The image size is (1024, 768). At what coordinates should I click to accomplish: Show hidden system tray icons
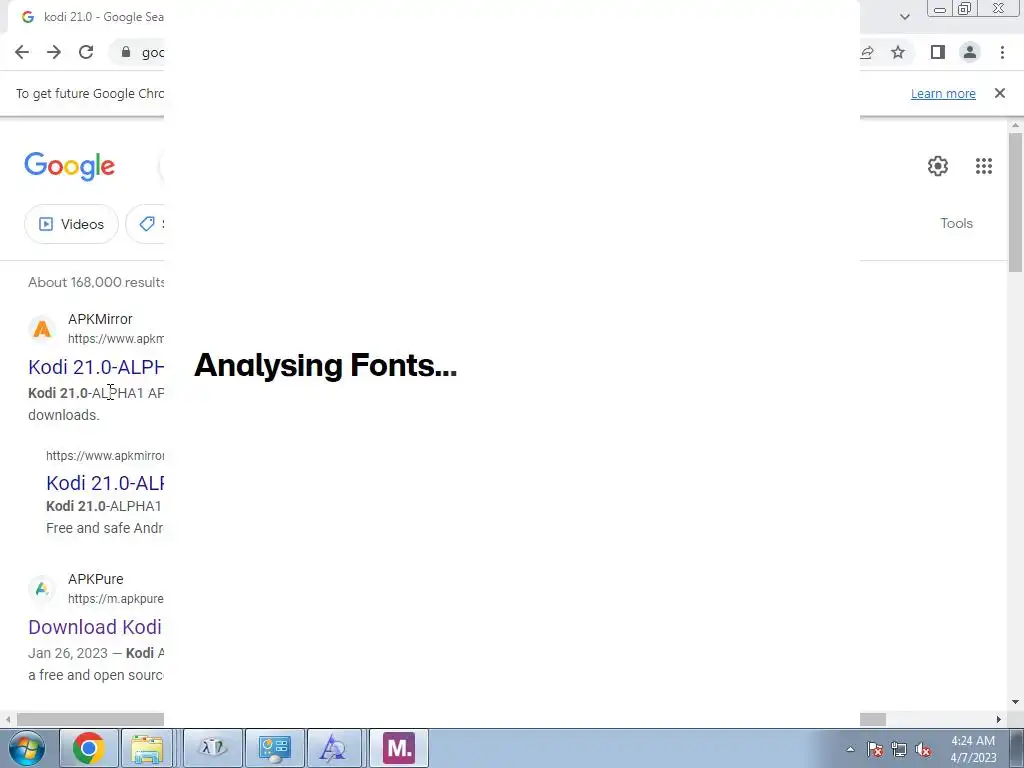[x=850, y=749]
